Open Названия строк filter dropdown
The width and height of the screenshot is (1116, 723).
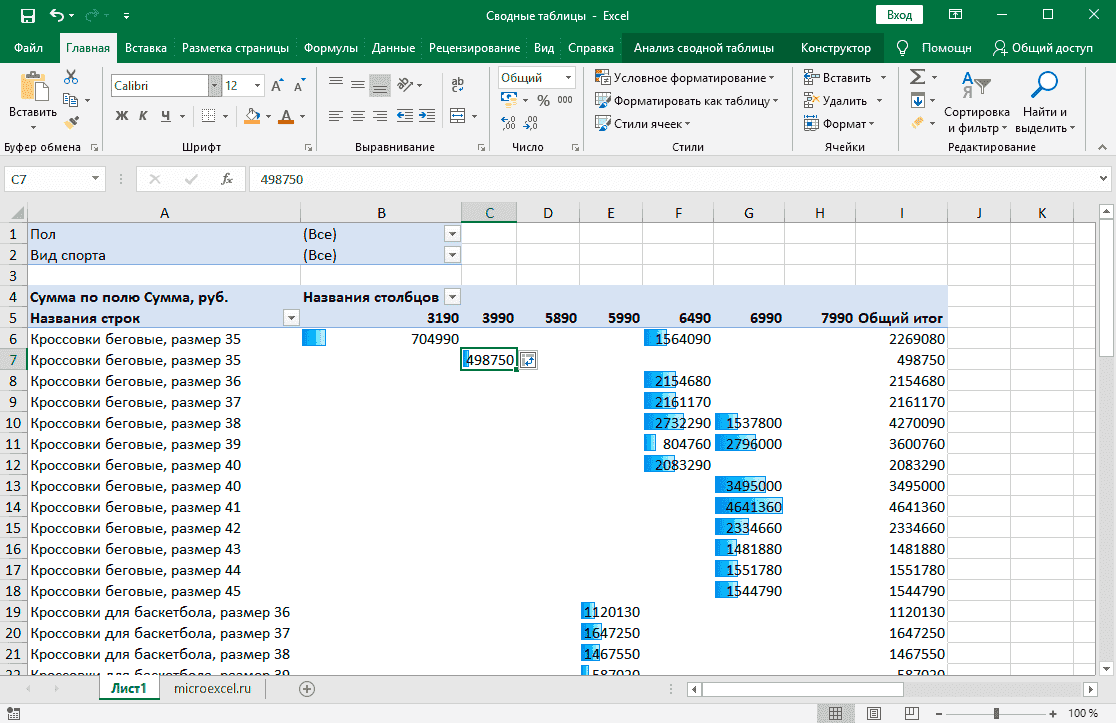[291, 318]
